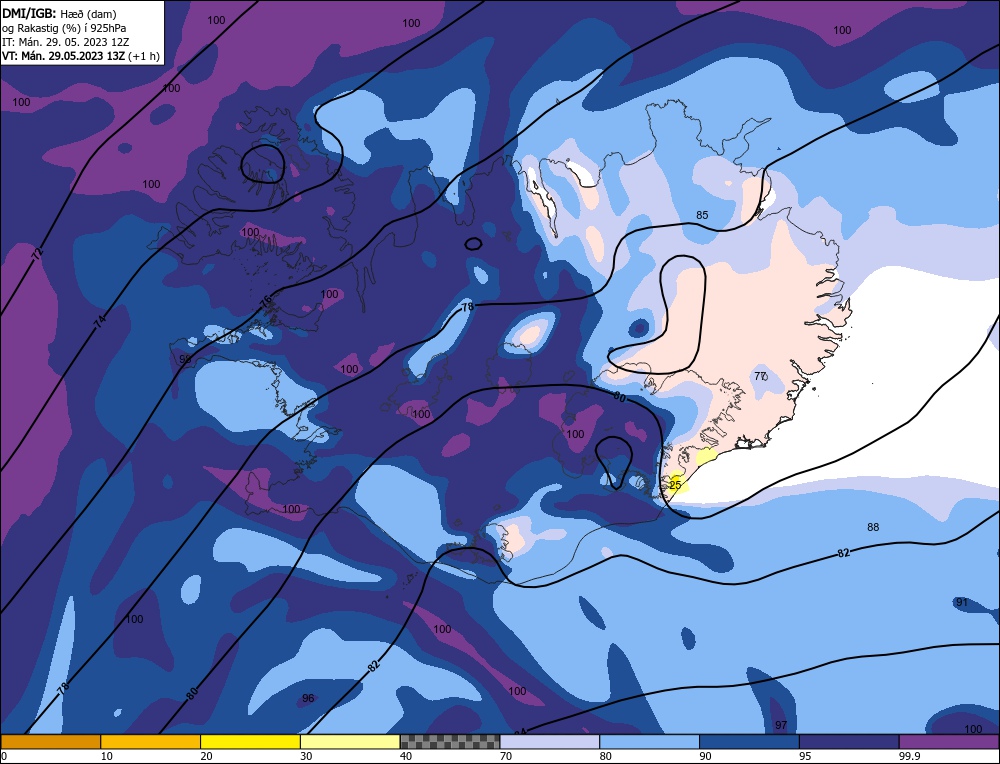
Task: Click the legend tick label '40'
Action: tap(406, 756)
